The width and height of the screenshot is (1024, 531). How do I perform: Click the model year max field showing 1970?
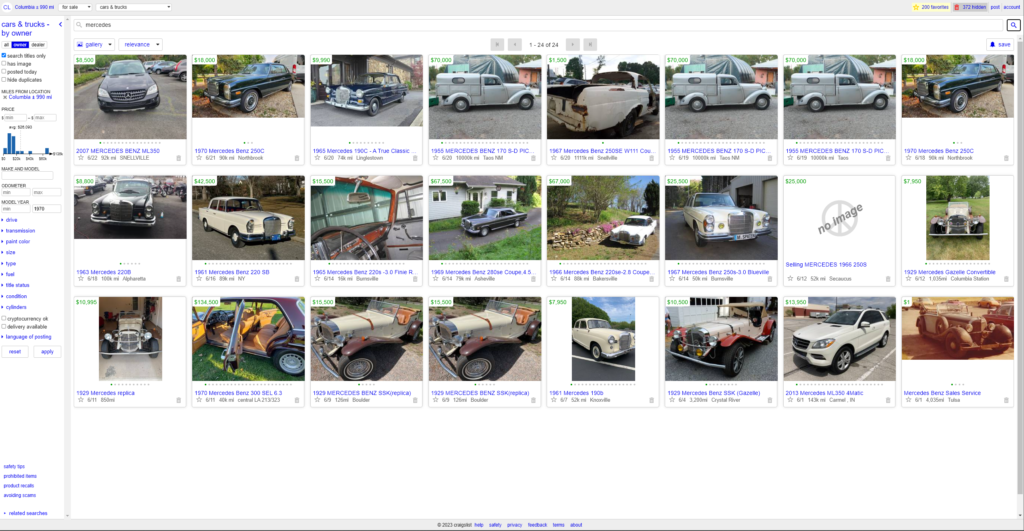point(46,209)
